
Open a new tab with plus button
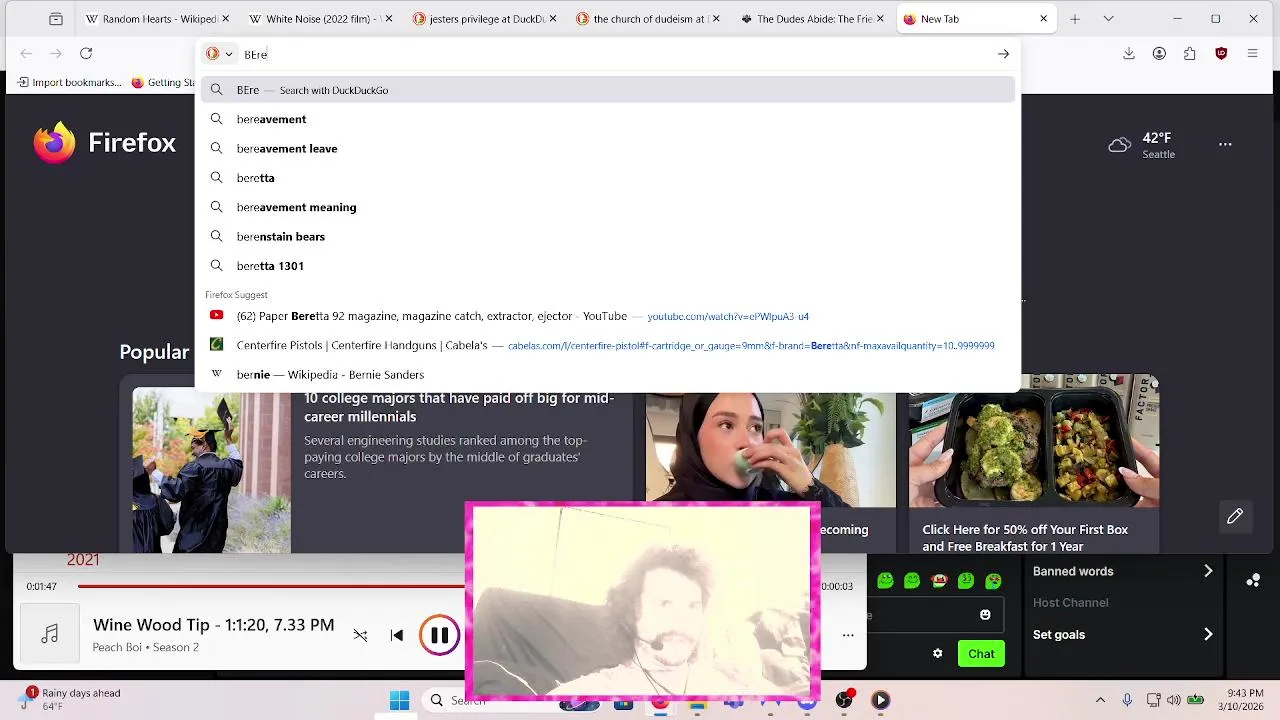[x=1075, y=19]
